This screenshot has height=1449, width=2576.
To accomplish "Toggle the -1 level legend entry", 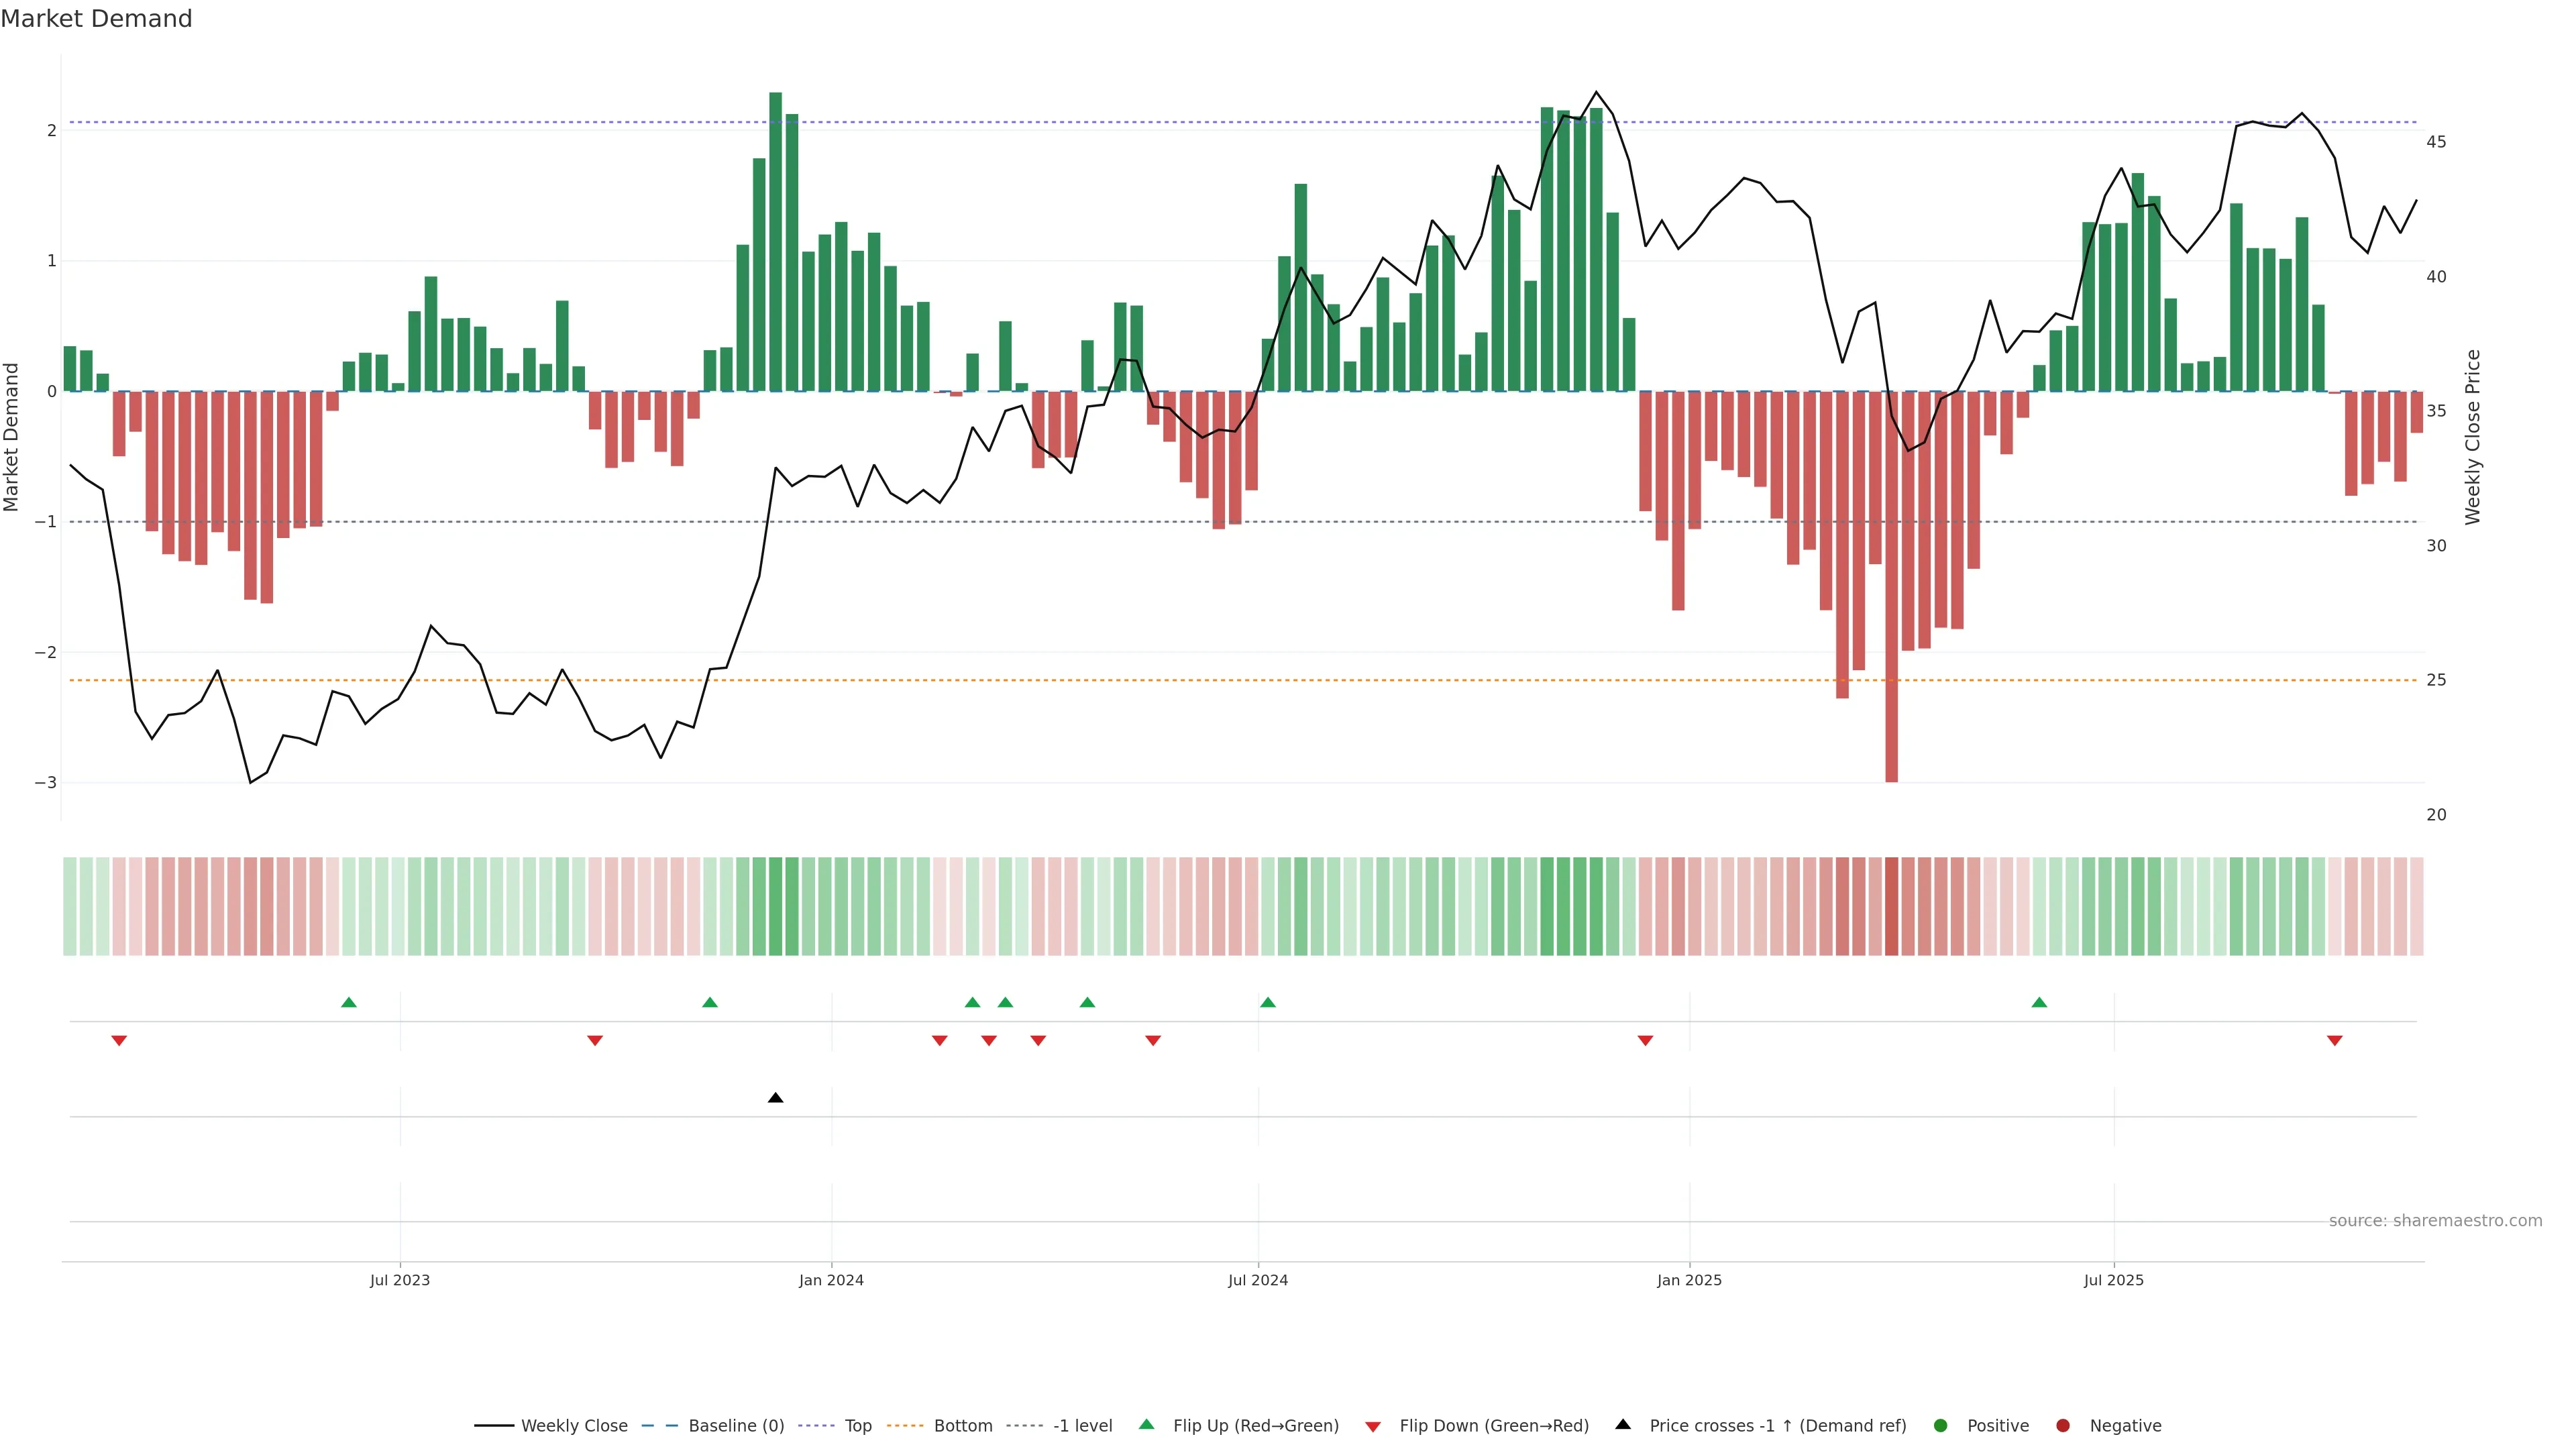I will tap(1082, 1426).
